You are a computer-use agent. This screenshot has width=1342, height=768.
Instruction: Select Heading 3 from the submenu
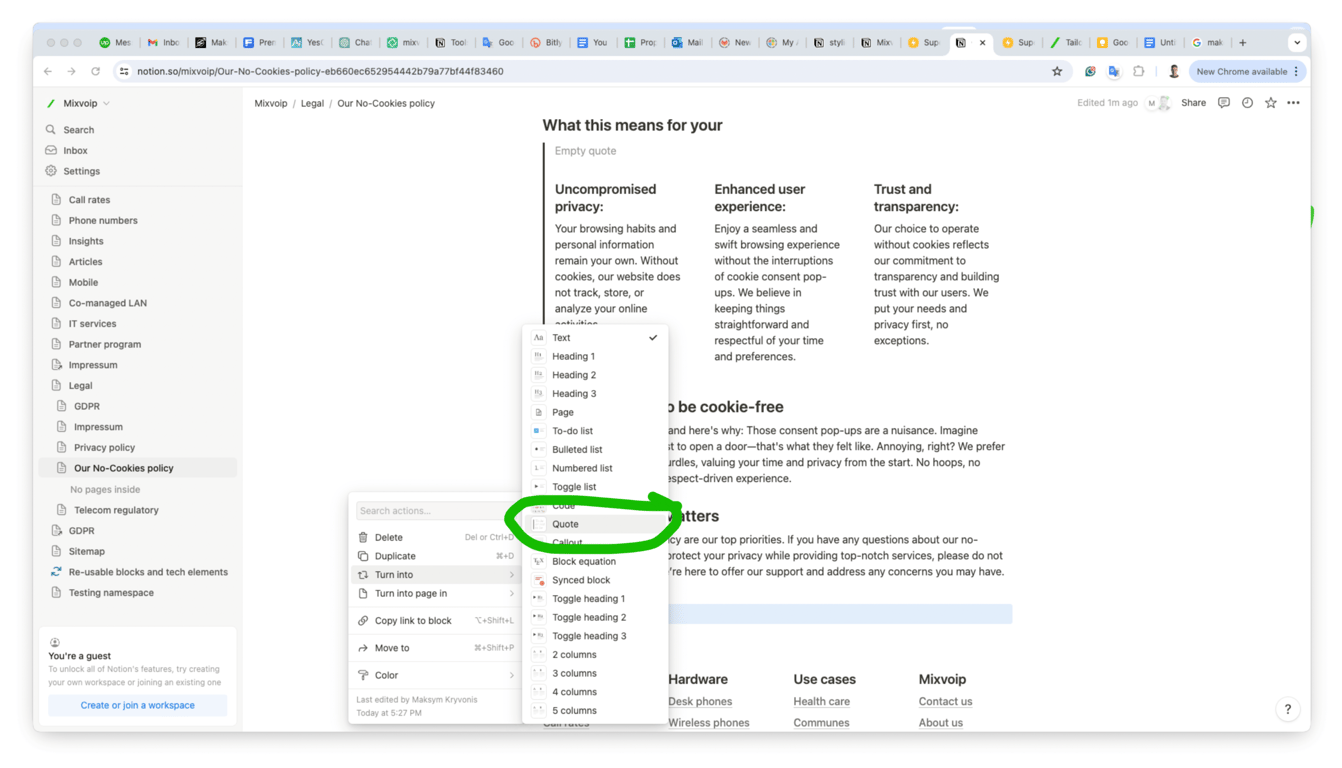pos(595,394)
